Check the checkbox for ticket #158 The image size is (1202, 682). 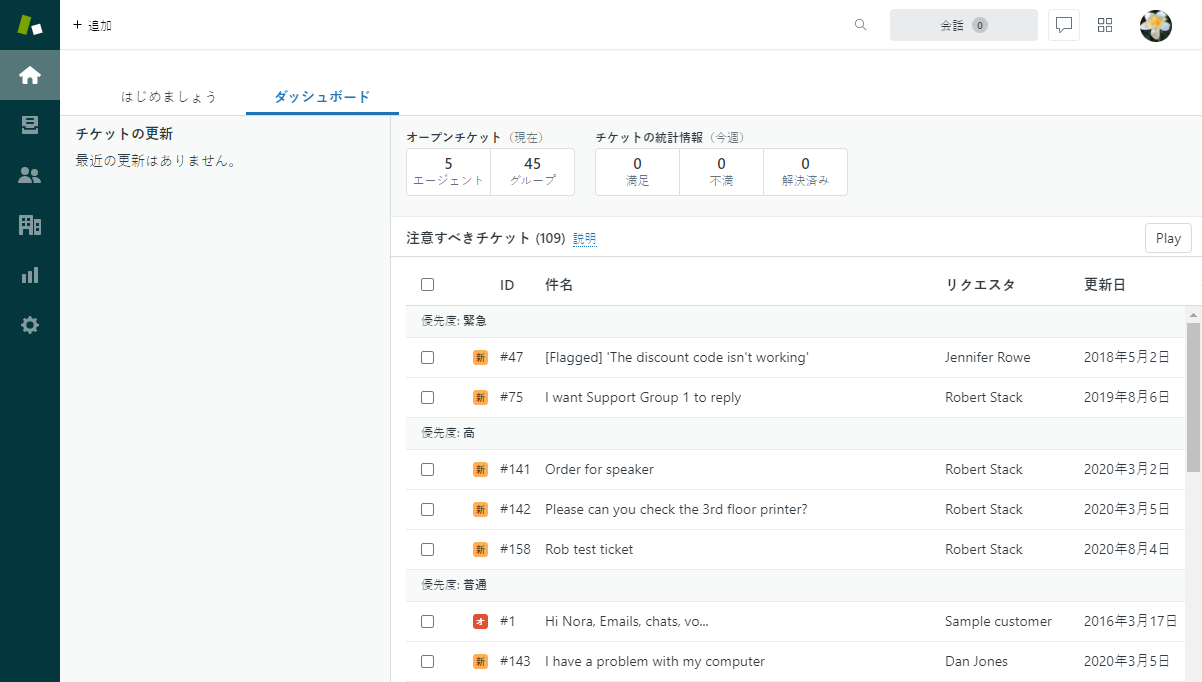click(x=427, y=549)
